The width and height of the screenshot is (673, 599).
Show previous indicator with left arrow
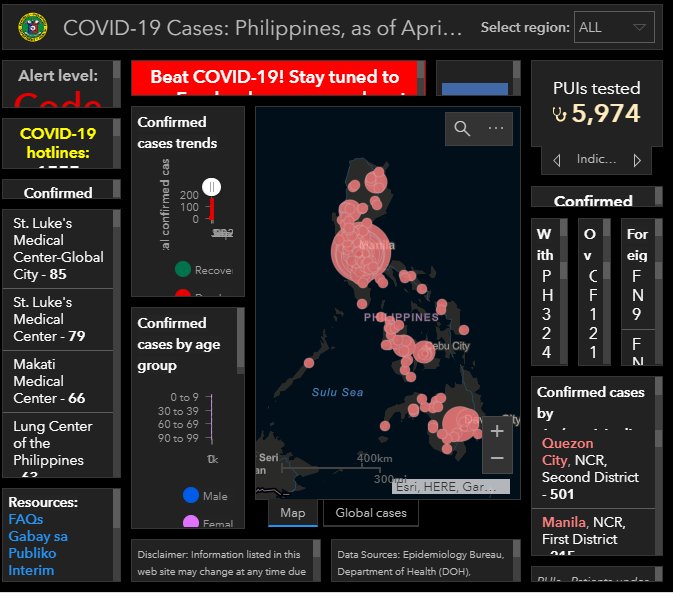coord(557,160)
